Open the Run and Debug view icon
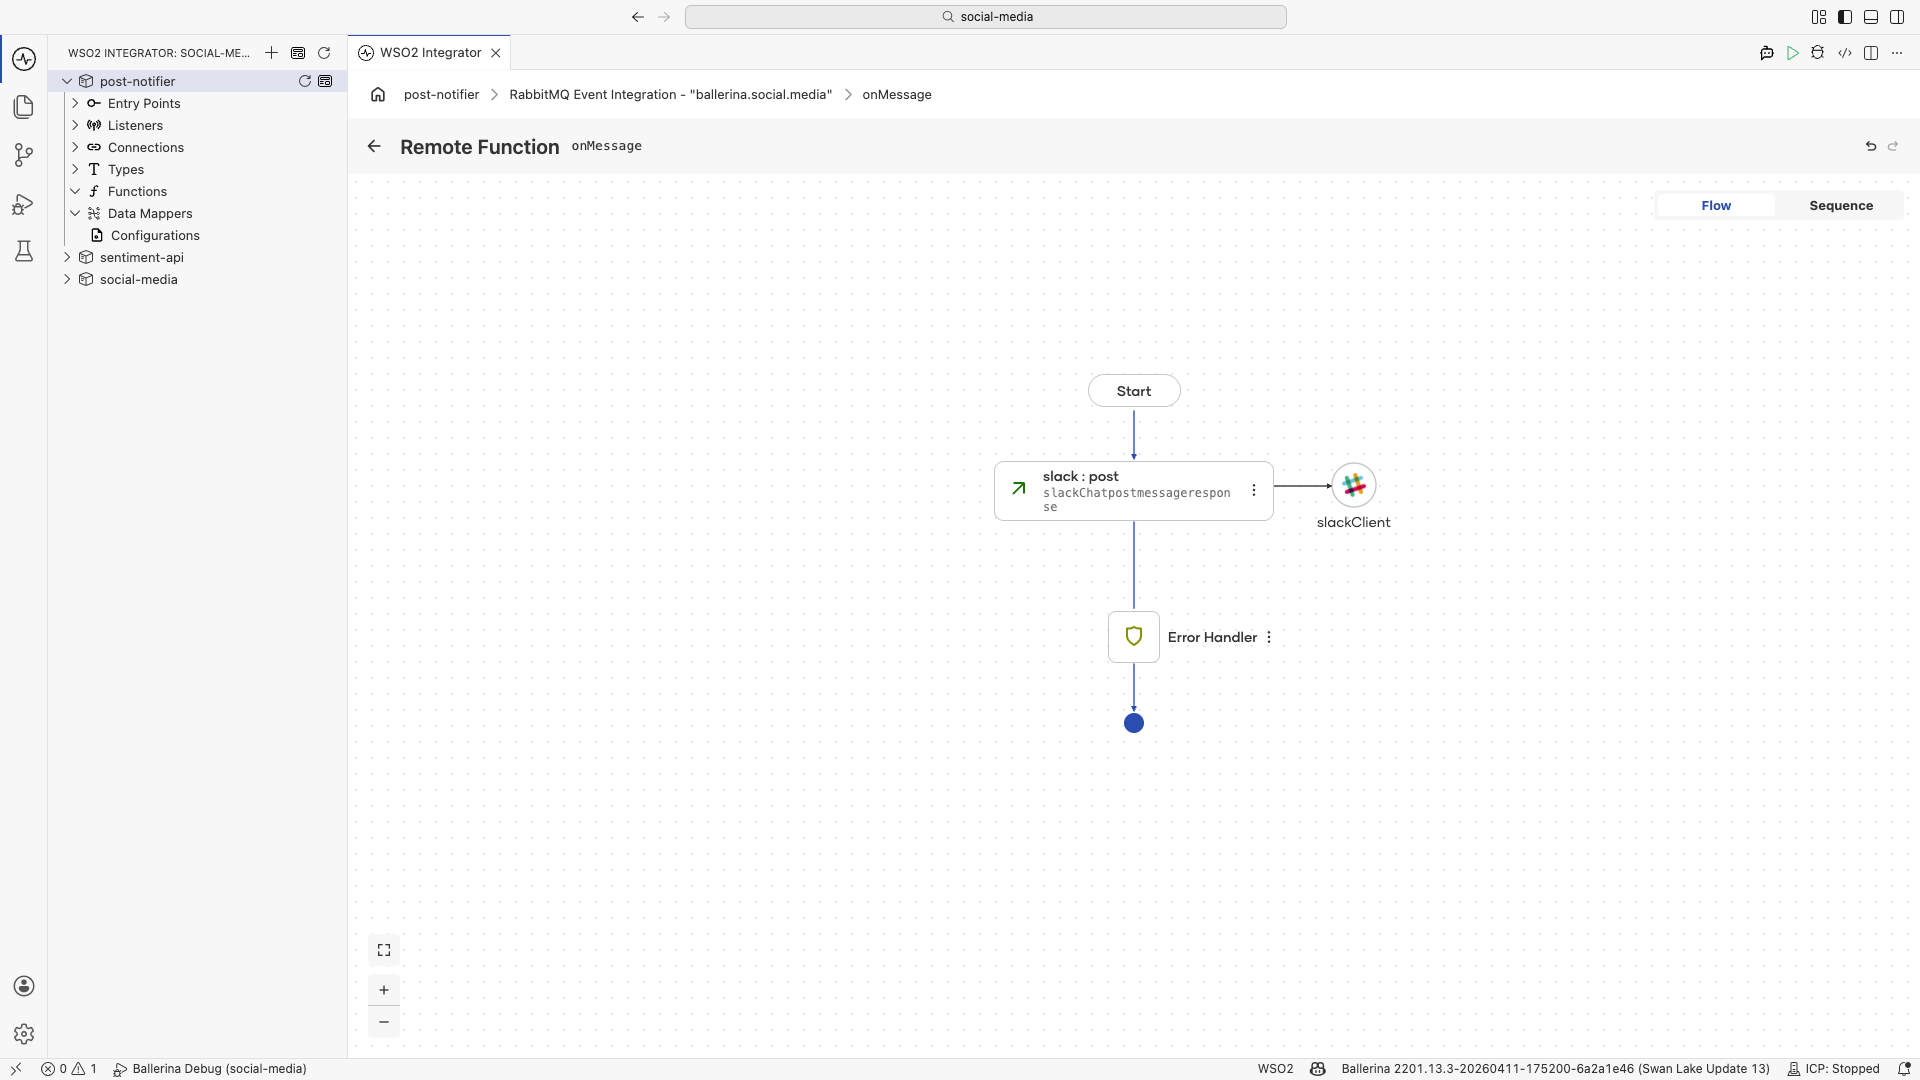The image size is (1920, 1080). (x=24, y=204)
